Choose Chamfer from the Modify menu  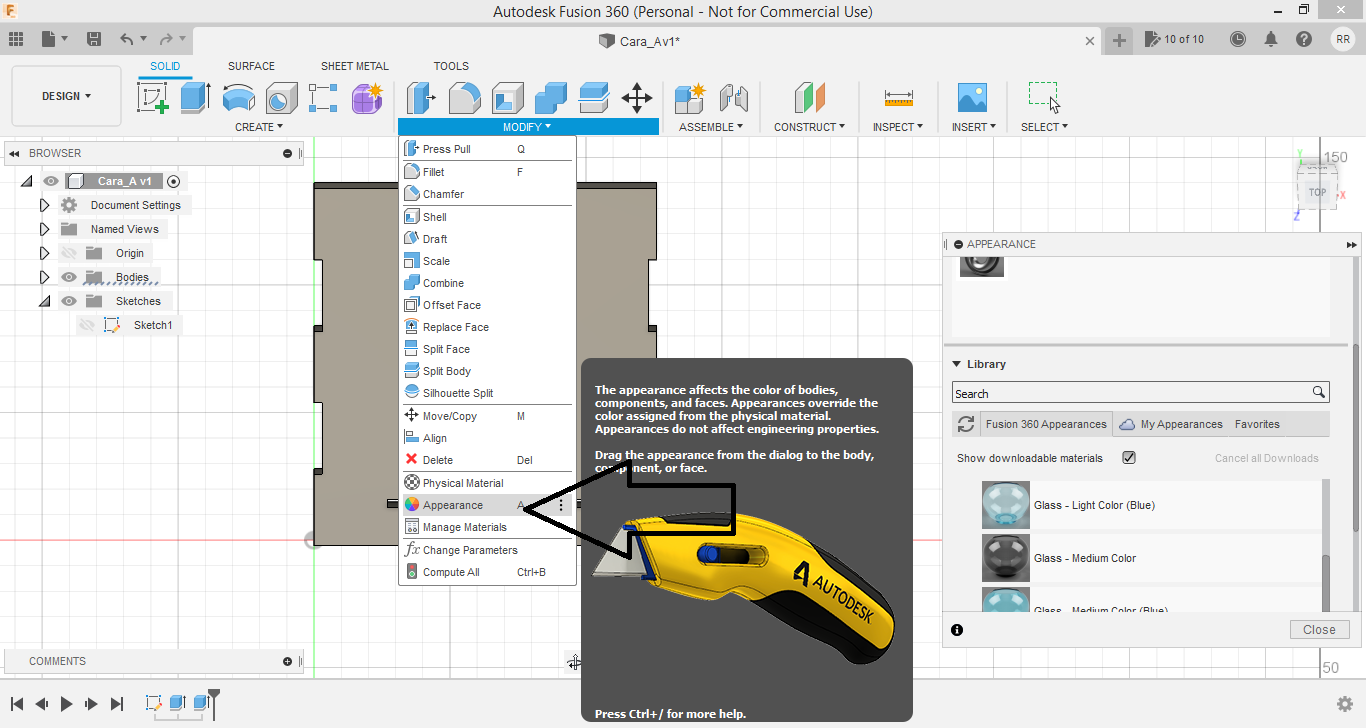(487, 194)
